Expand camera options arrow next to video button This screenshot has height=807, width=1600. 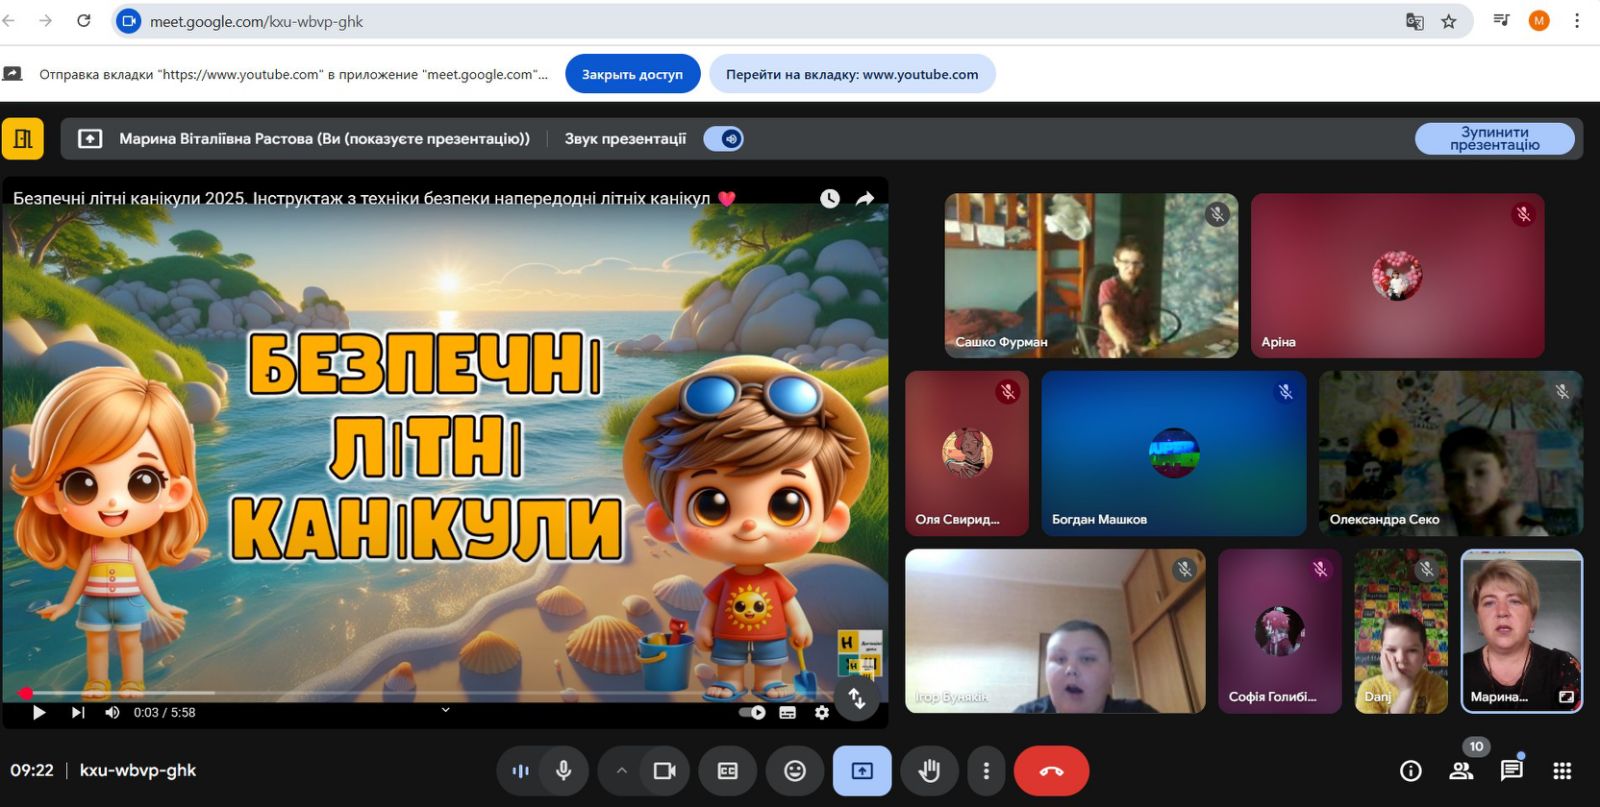621,771
